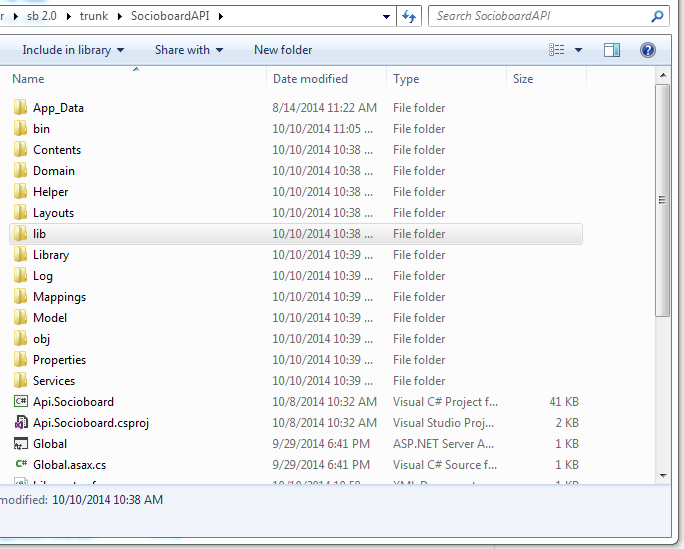Image resolution: width=684 pixels, height=549 pixels.
Task: Select the Contents folder icon
Action: (20, 149)
